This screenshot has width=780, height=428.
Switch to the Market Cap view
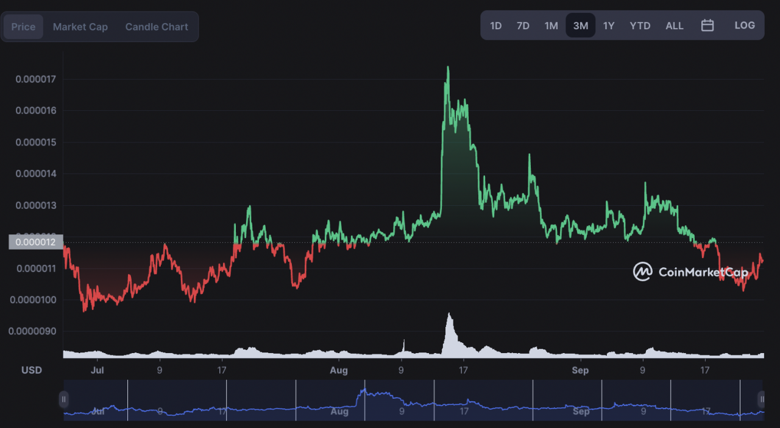(x=80, y=27)
